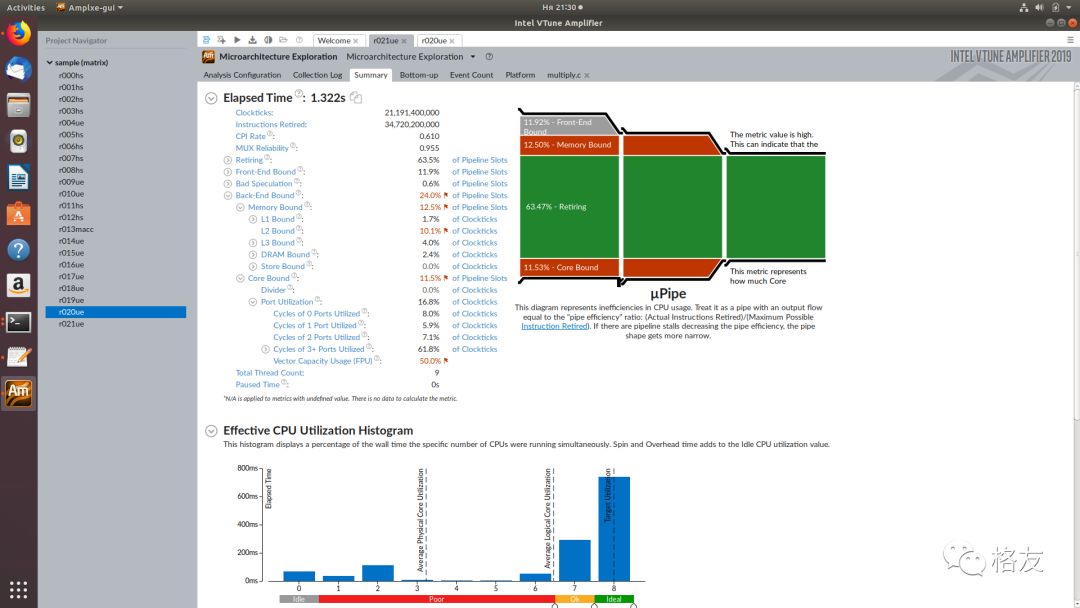
Task: Follow the Instruction Retired link under µPipe
Action: click(554, 326)
